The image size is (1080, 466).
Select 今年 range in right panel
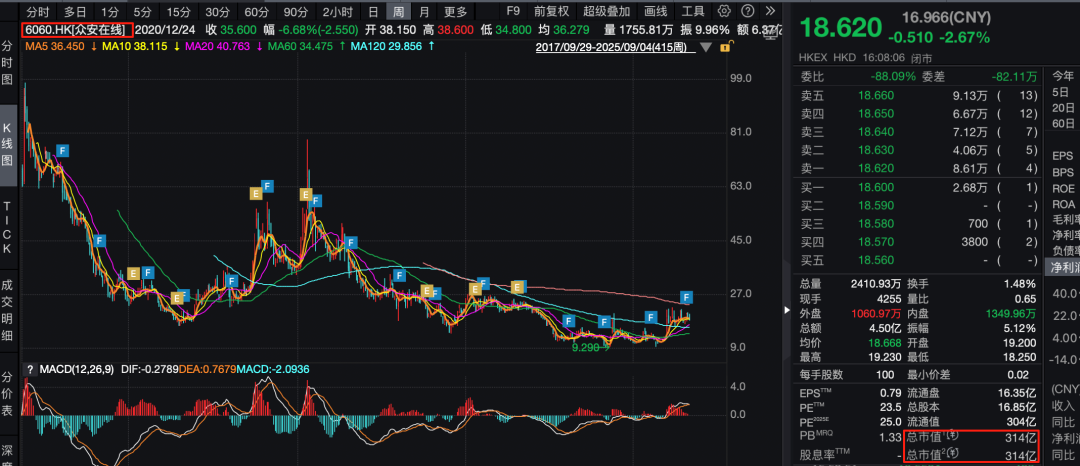point(1063,76)
